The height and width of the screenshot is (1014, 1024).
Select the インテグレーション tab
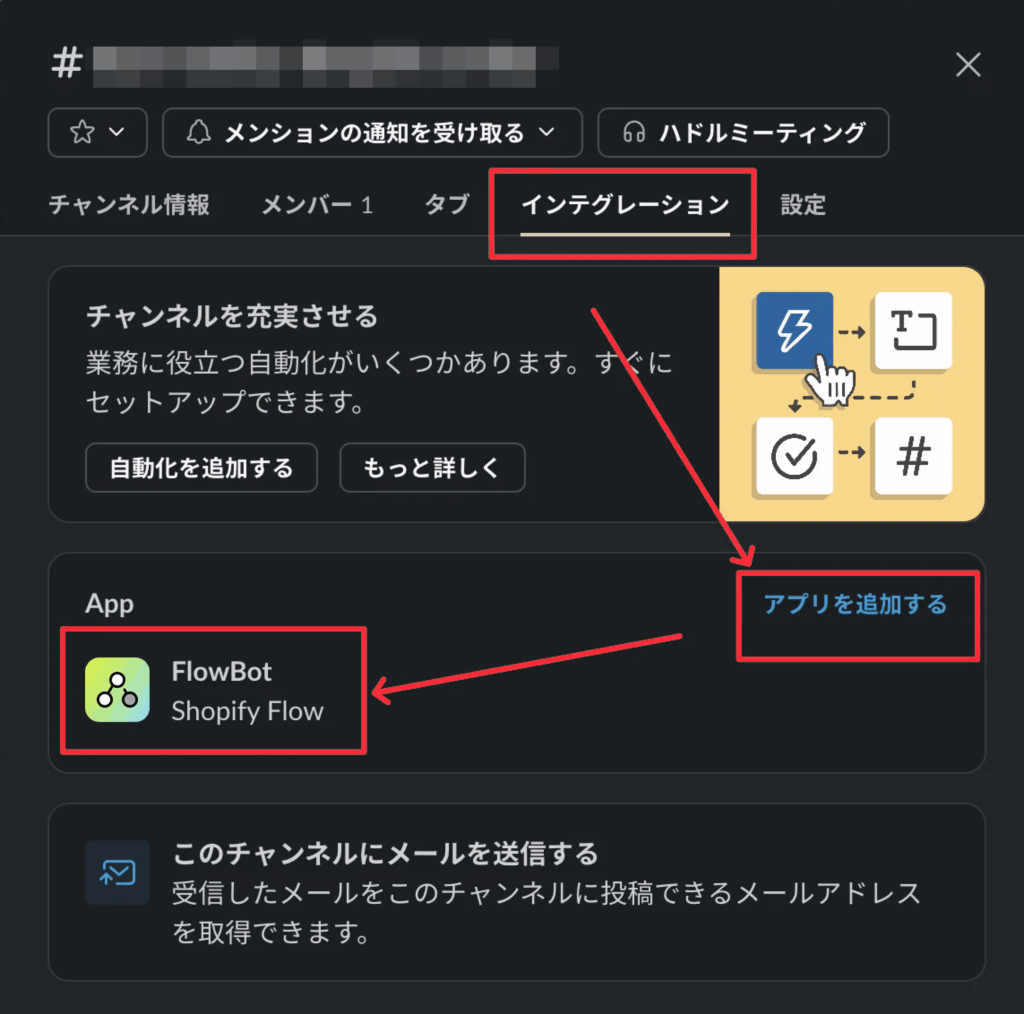tap(625, 205)
